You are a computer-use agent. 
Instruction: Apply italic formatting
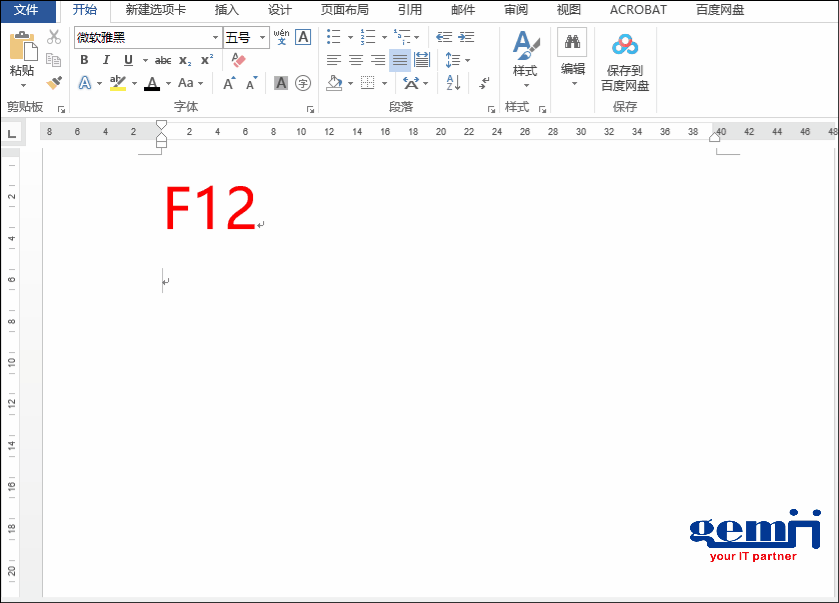click(x=106, y=60)
